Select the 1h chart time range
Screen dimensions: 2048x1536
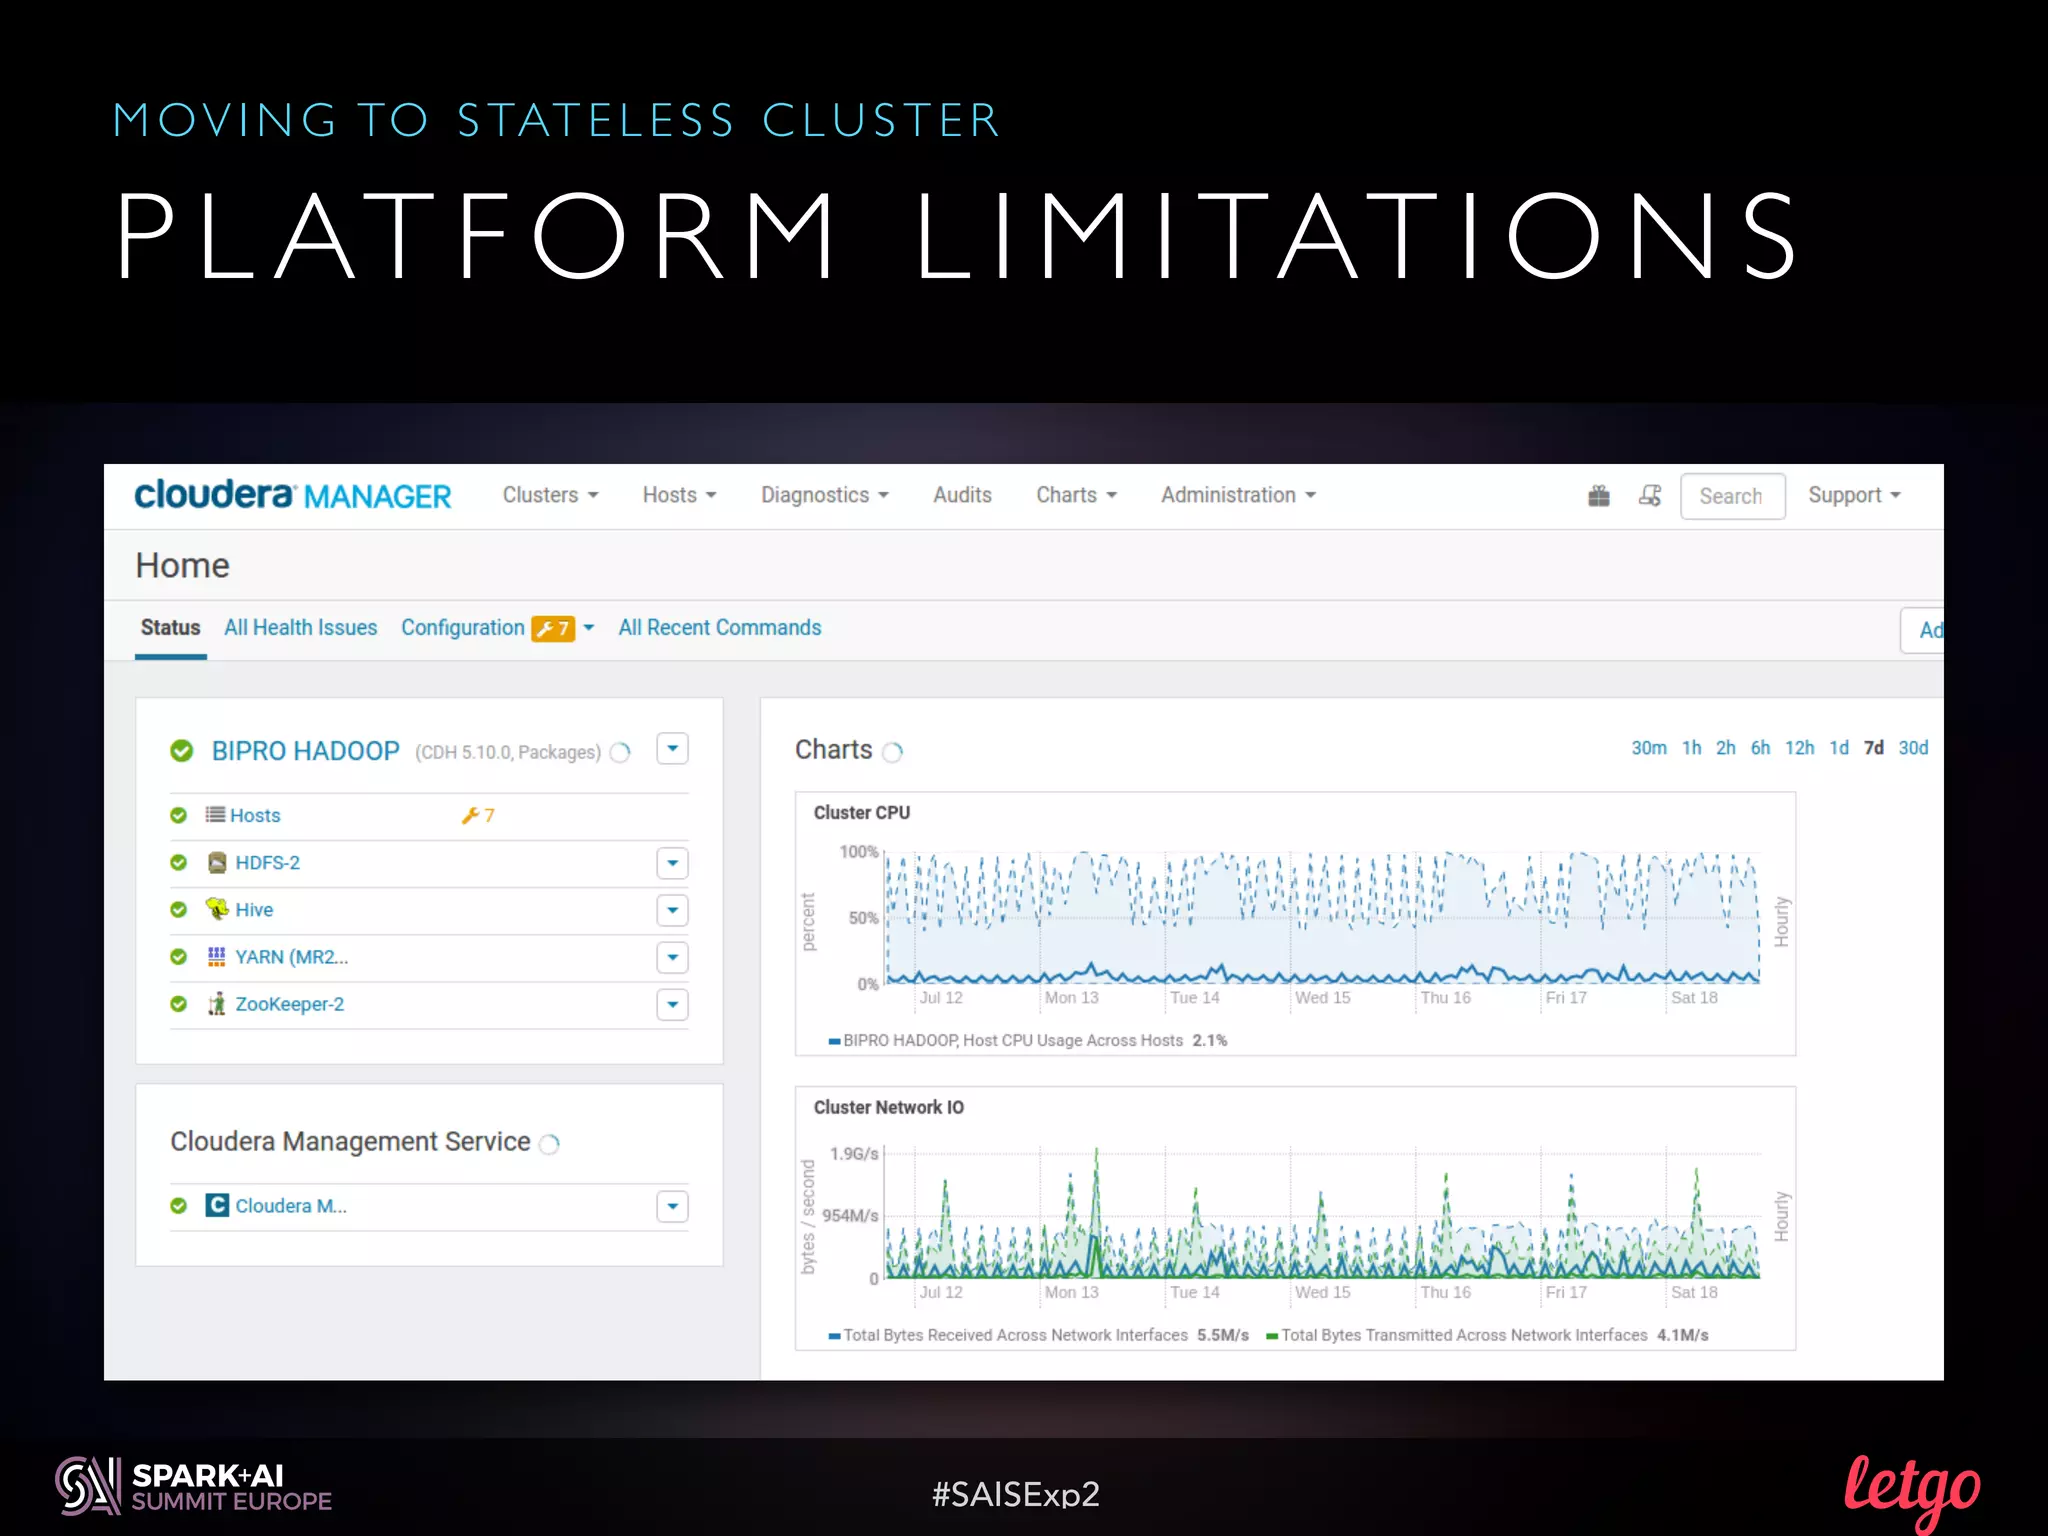1691,748
